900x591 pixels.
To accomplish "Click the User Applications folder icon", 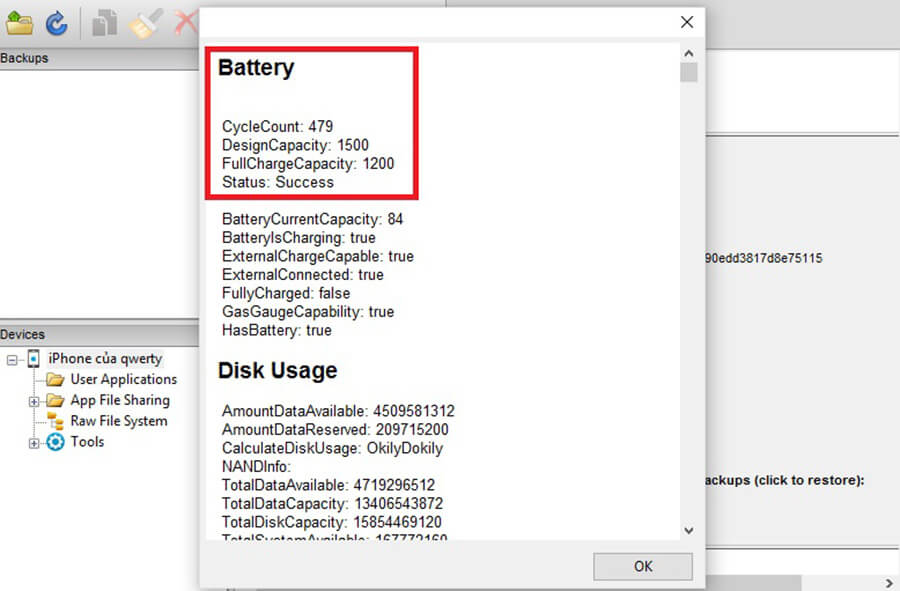I will 55,380.
